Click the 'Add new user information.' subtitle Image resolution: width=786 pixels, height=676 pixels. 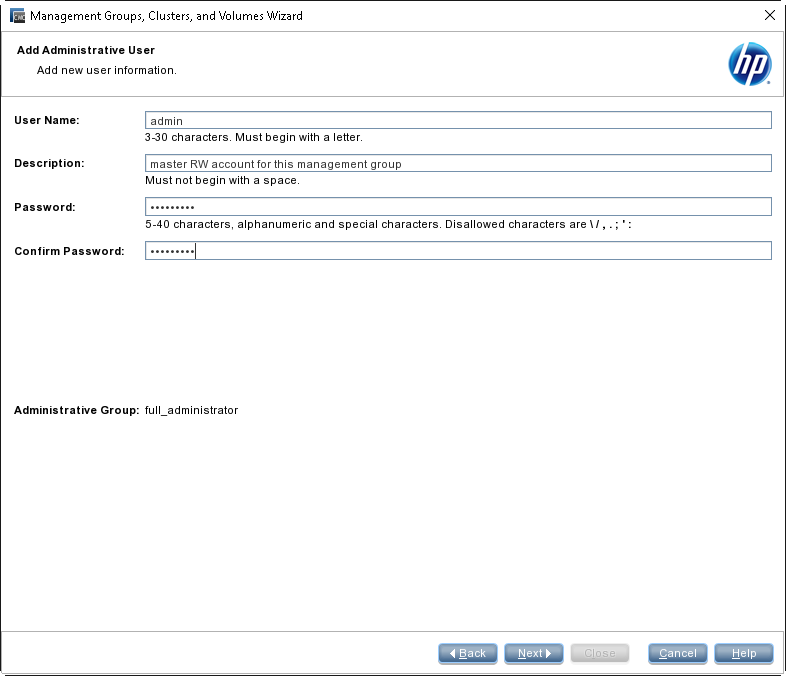[x=107, y=70]
